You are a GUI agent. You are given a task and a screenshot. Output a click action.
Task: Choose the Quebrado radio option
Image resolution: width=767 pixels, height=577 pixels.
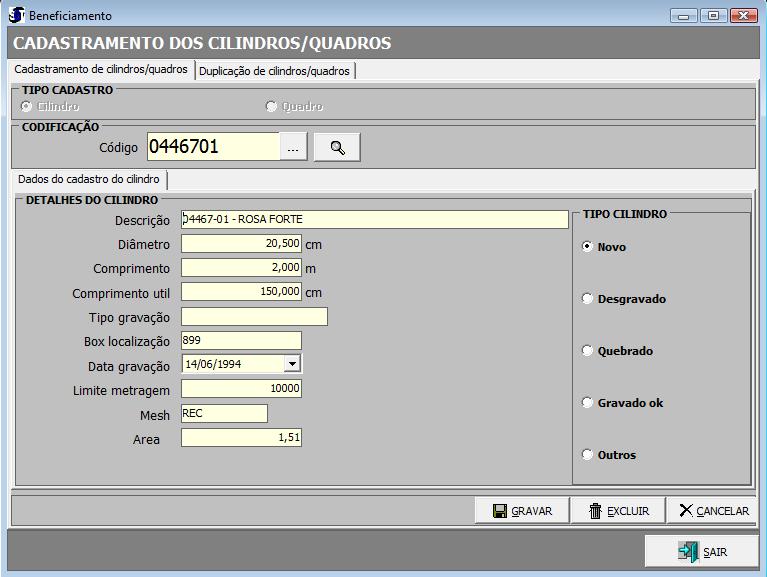(588, 351)
